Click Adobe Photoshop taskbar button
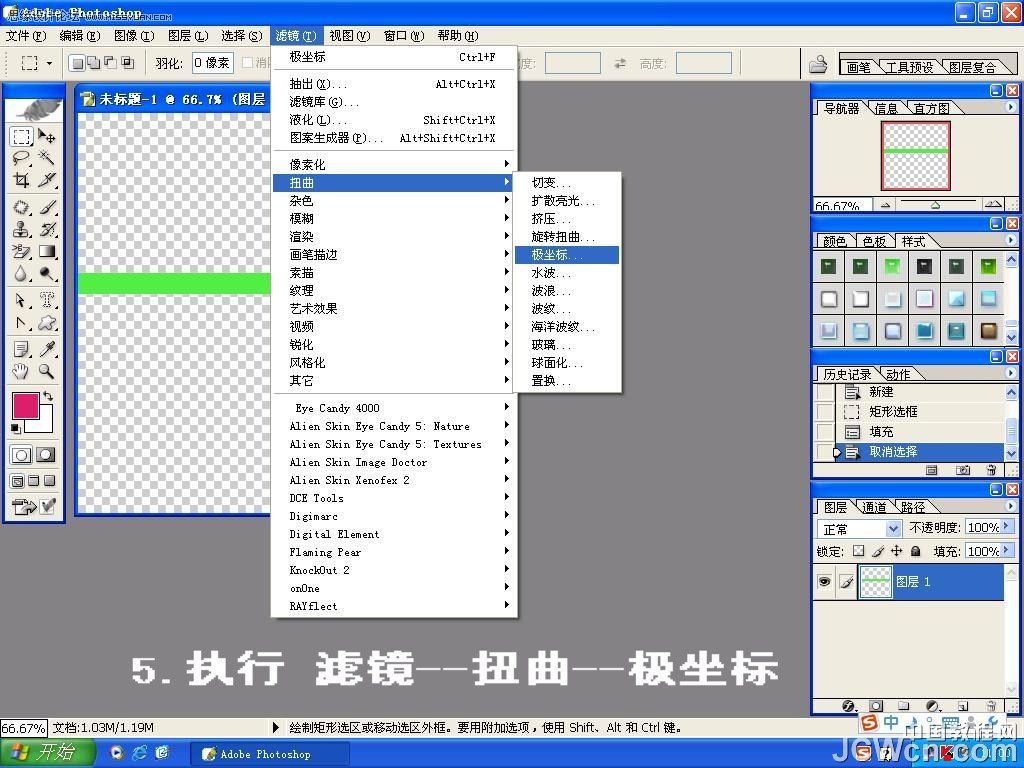Screen dimensions: 1024x768 [270, 754]
